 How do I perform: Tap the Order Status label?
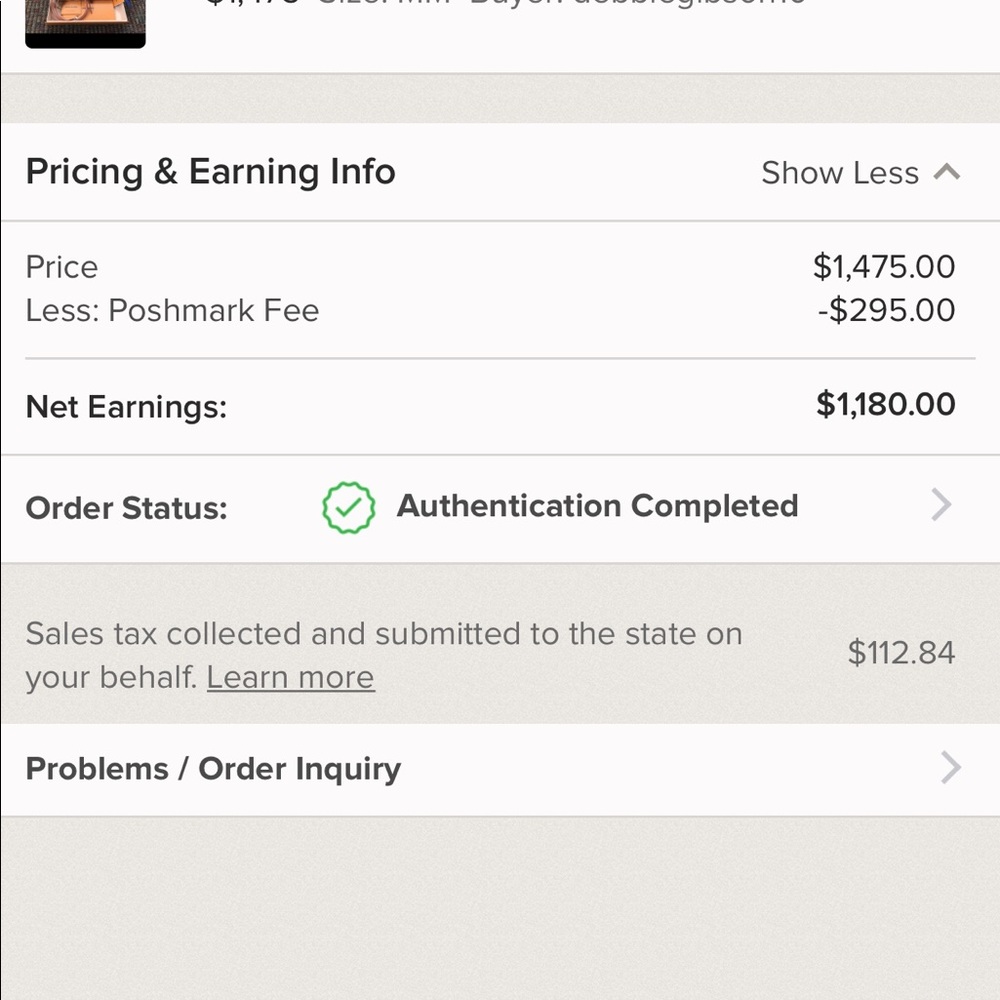click(126, 508)
